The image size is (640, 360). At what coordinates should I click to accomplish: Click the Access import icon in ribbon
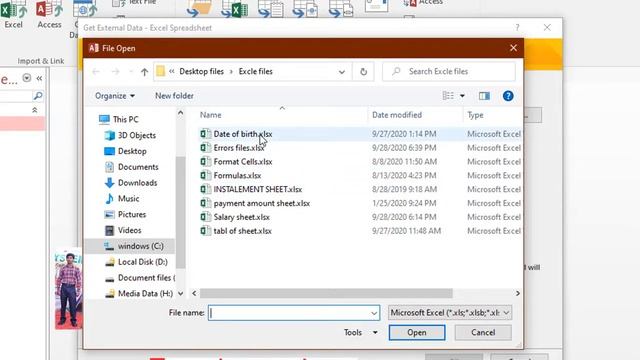(x=49, y=14)
